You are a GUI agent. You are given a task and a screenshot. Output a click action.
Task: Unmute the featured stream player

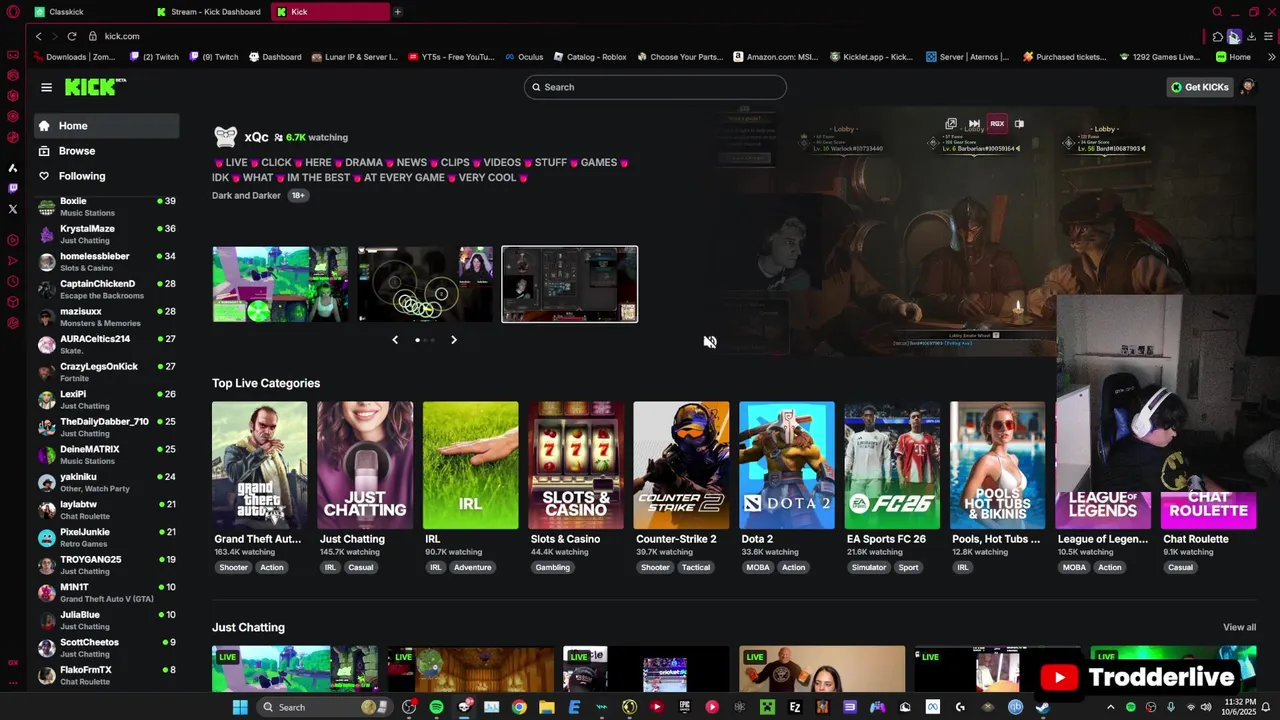tap(710, 342)
